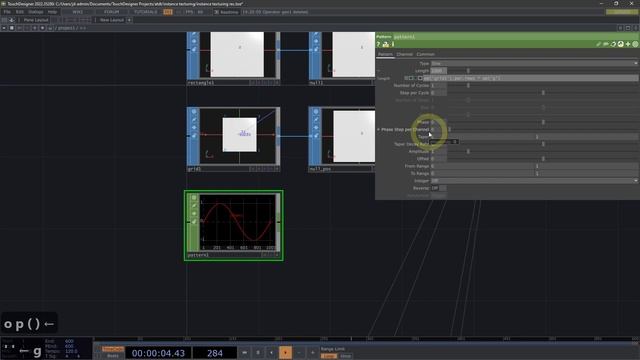Enable Once range limit
Image resolution: width=640 pixels, height=360 pixels.
pos(346,356)
